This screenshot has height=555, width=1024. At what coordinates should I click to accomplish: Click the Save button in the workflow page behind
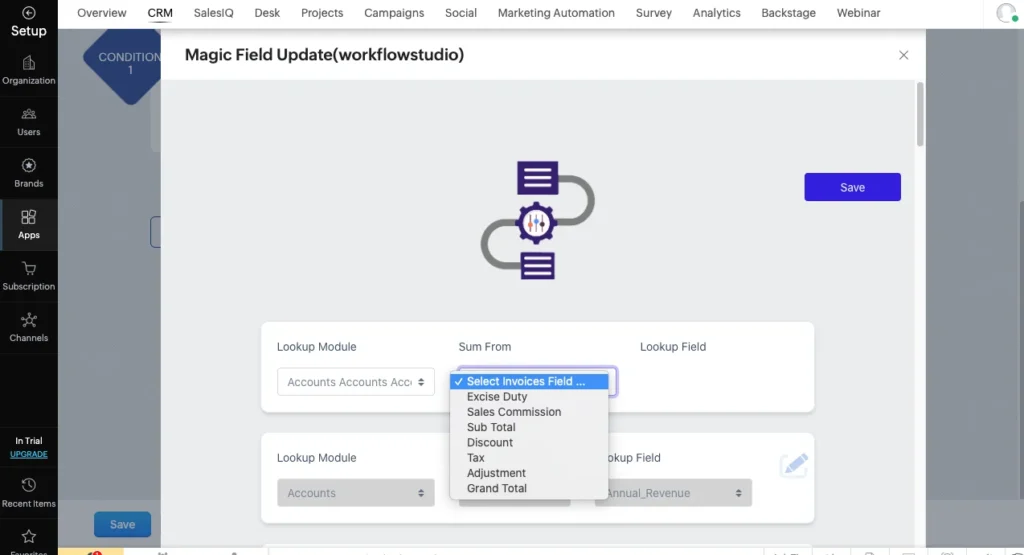pyautogui.click(x=122, y=524)
